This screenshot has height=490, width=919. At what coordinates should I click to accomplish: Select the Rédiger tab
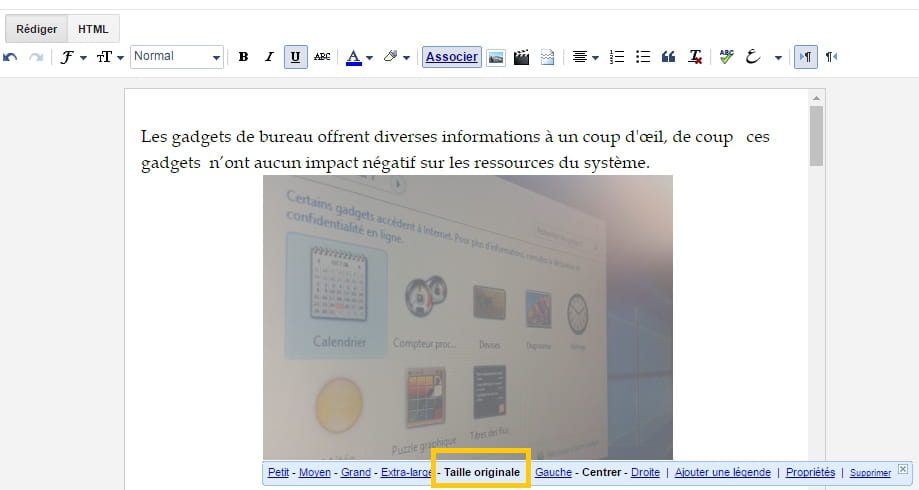[37, 29]
